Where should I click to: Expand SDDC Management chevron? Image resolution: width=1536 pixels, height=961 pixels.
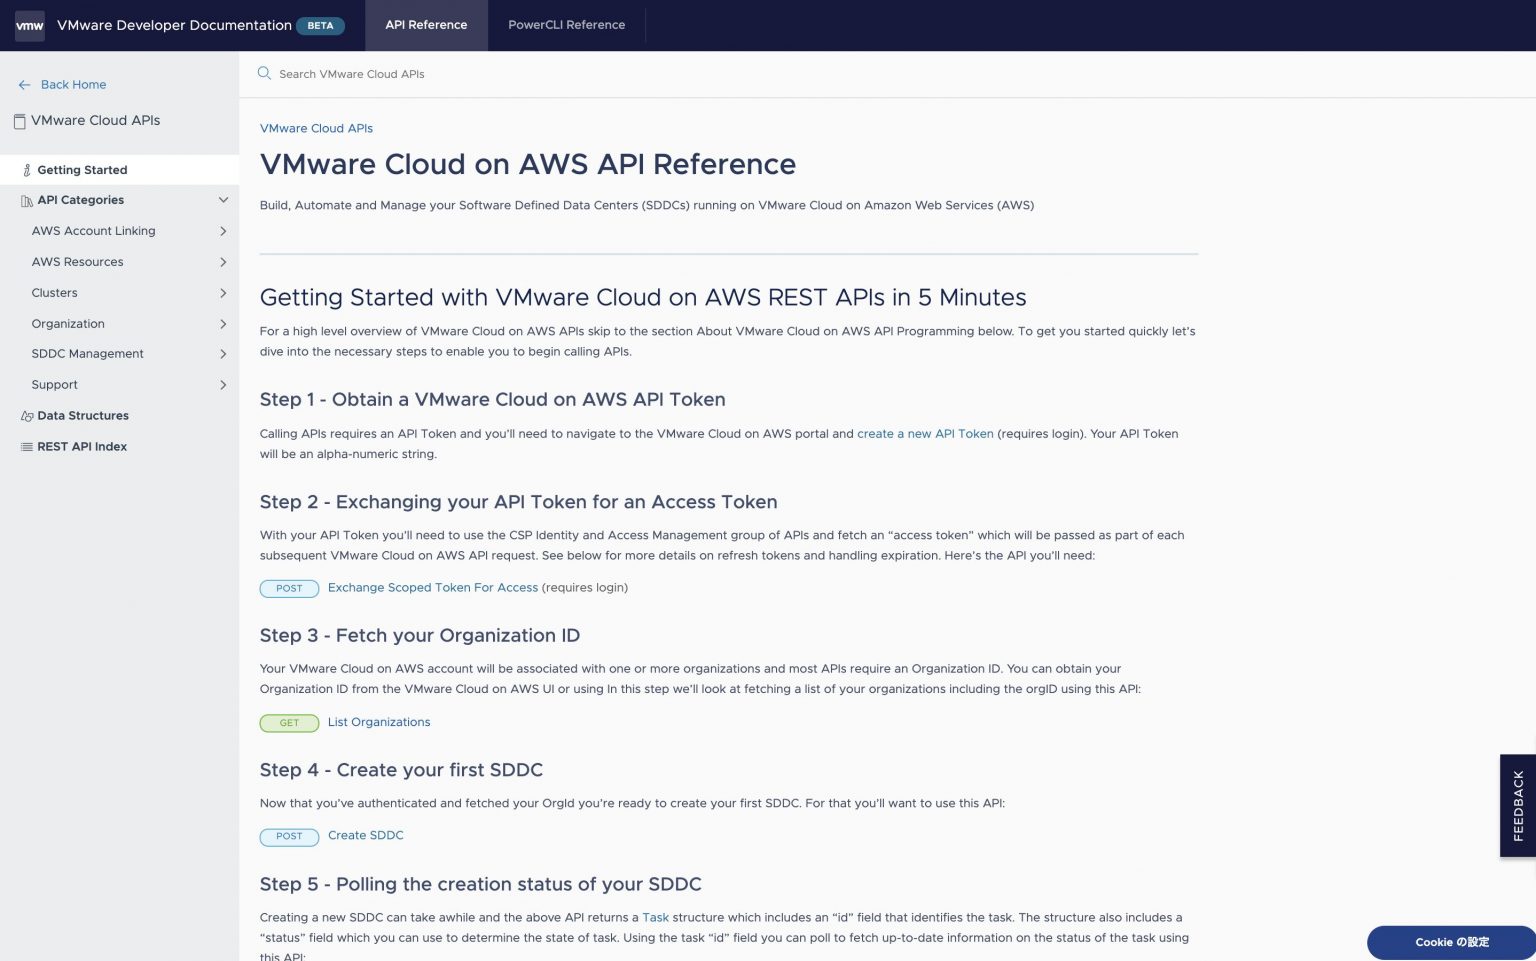tap(223, 354)
